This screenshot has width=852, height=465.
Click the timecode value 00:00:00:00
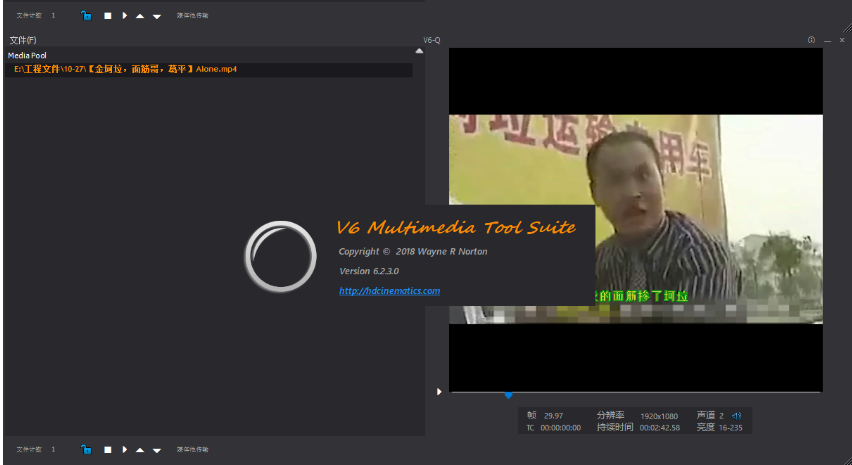pyautogui.click(x=561, y=428)
